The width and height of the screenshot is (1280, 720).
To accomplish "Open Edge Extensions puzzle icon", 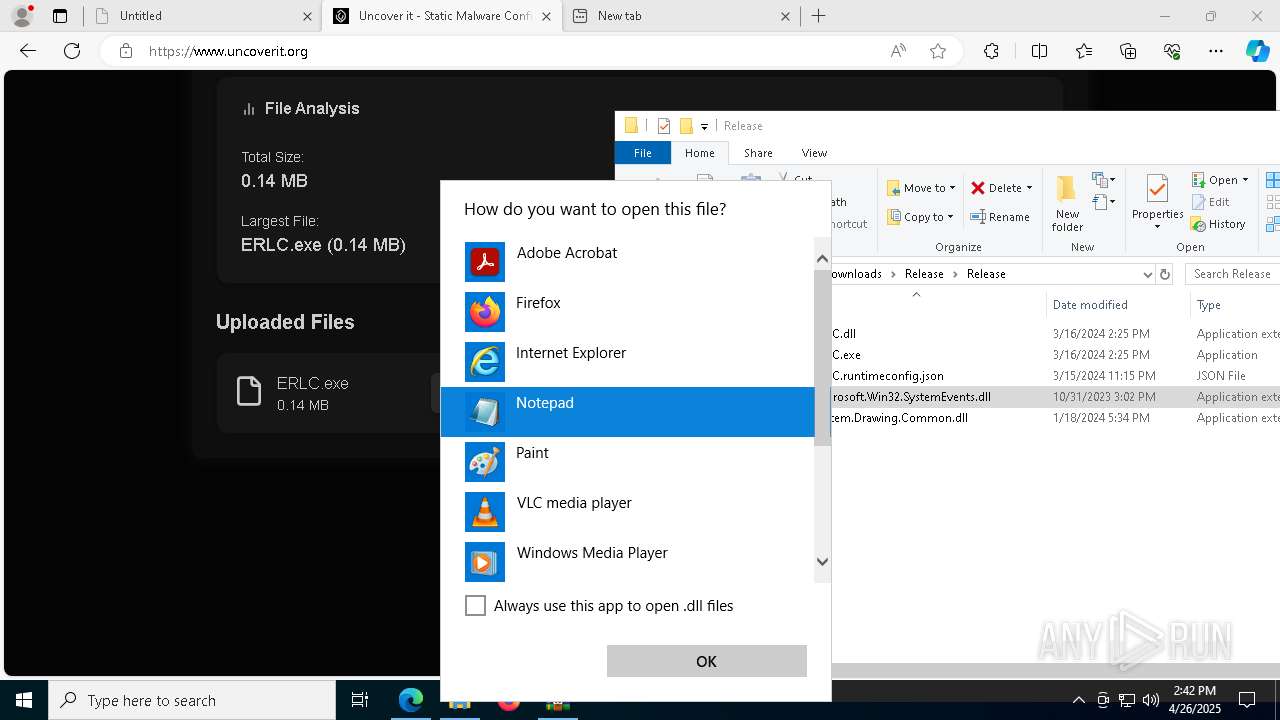I will tap(991, 51).
